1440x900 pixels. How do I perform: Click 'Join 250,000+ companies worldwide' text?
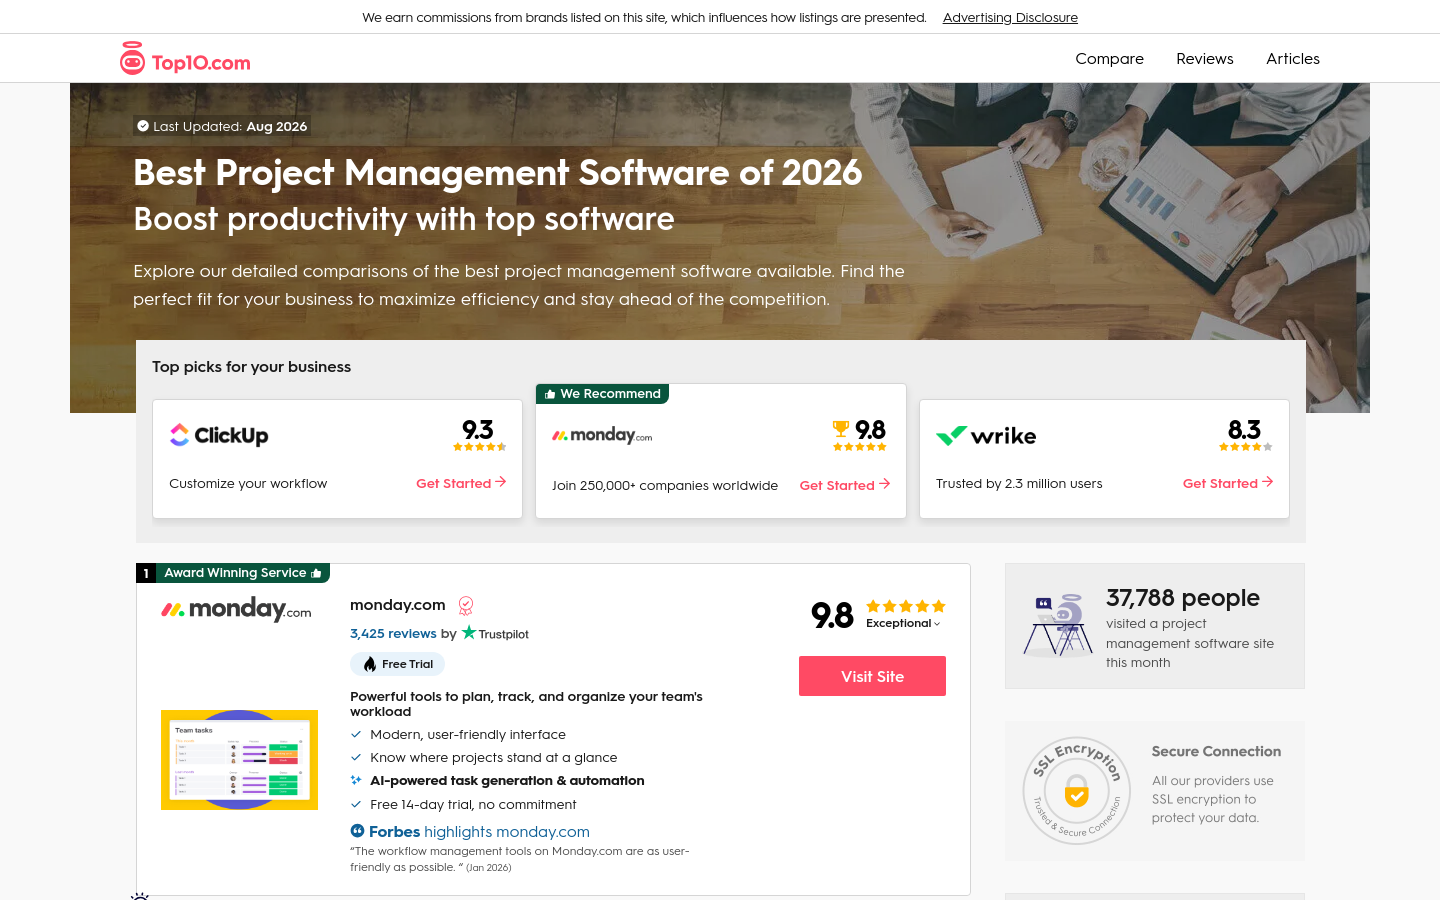click(665, 485)
